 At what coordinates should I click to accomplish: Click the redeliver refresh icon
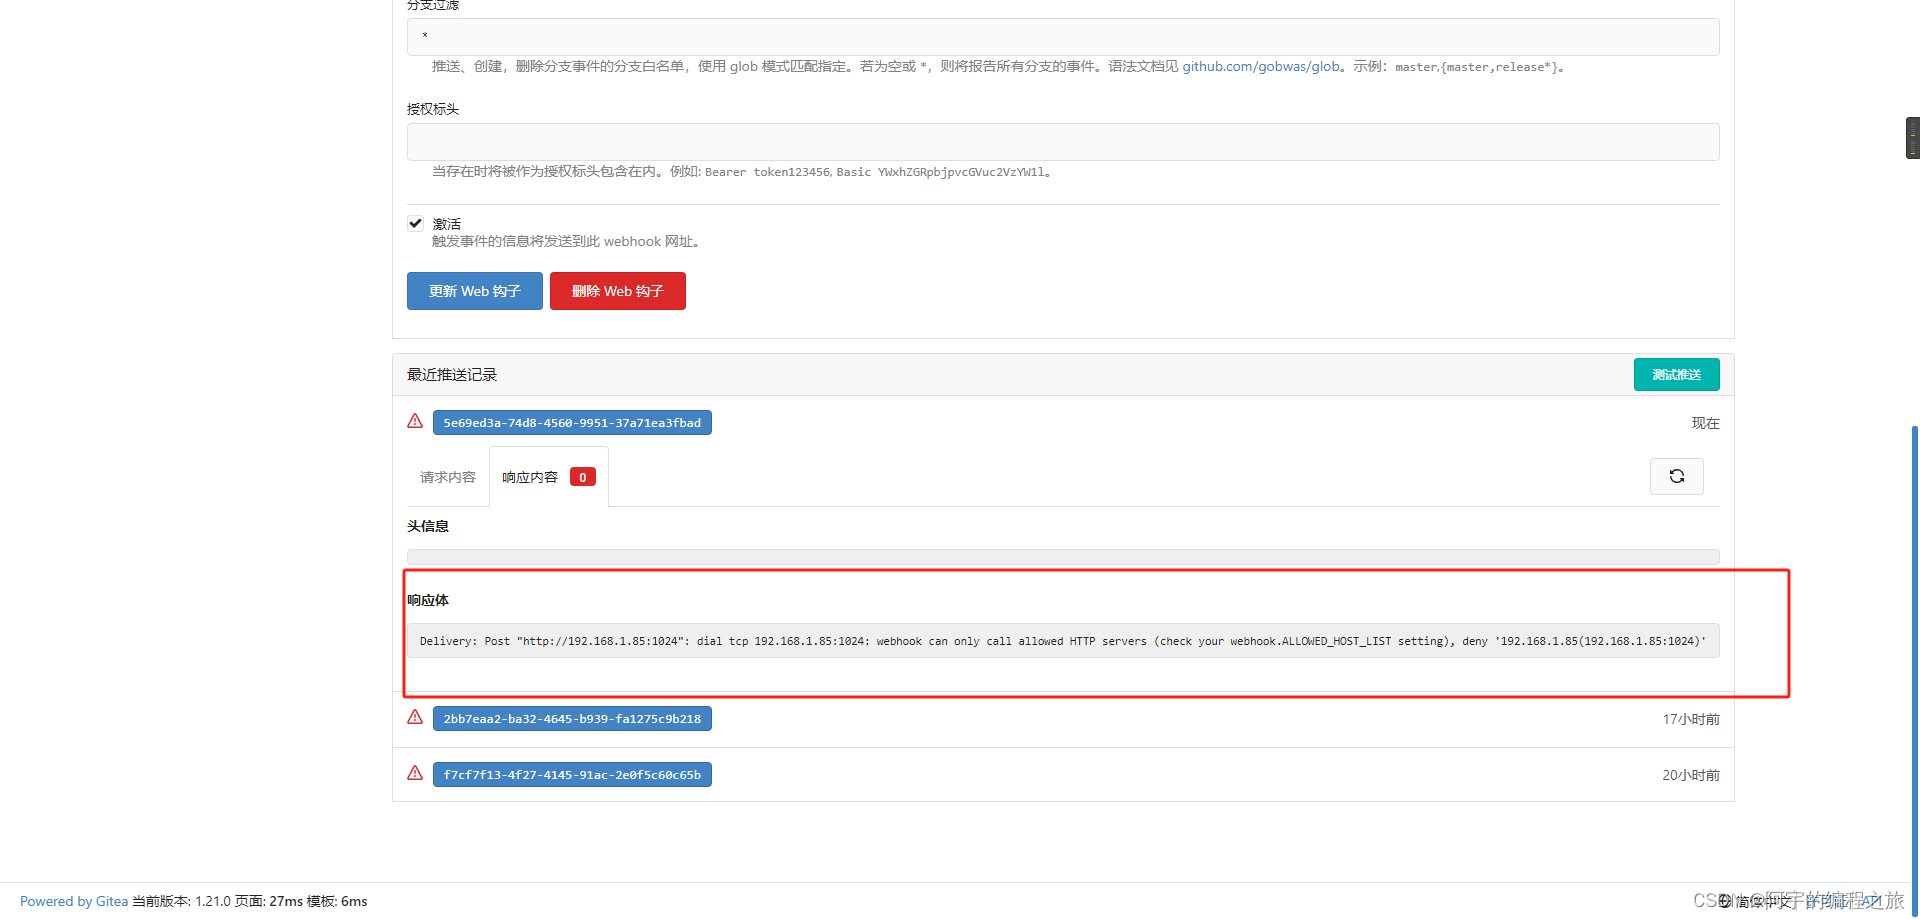(1676, 476)
